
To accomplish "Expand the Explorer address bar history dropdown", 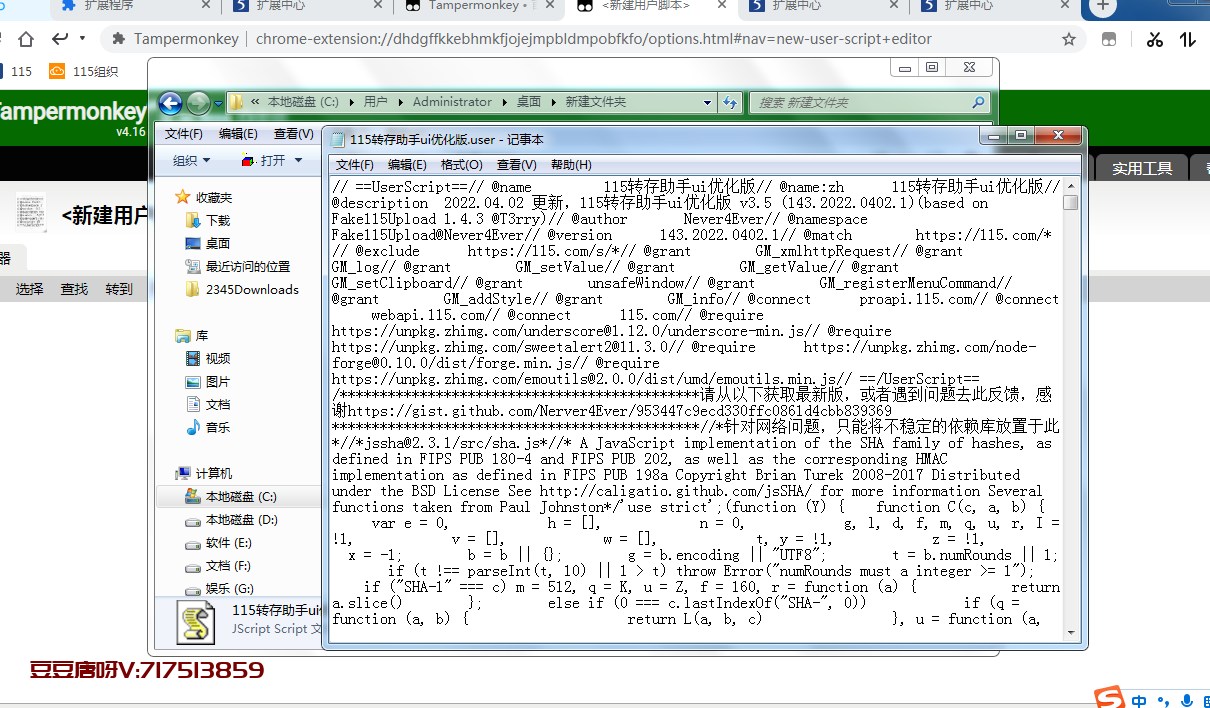I will click(x=709, y=102).
